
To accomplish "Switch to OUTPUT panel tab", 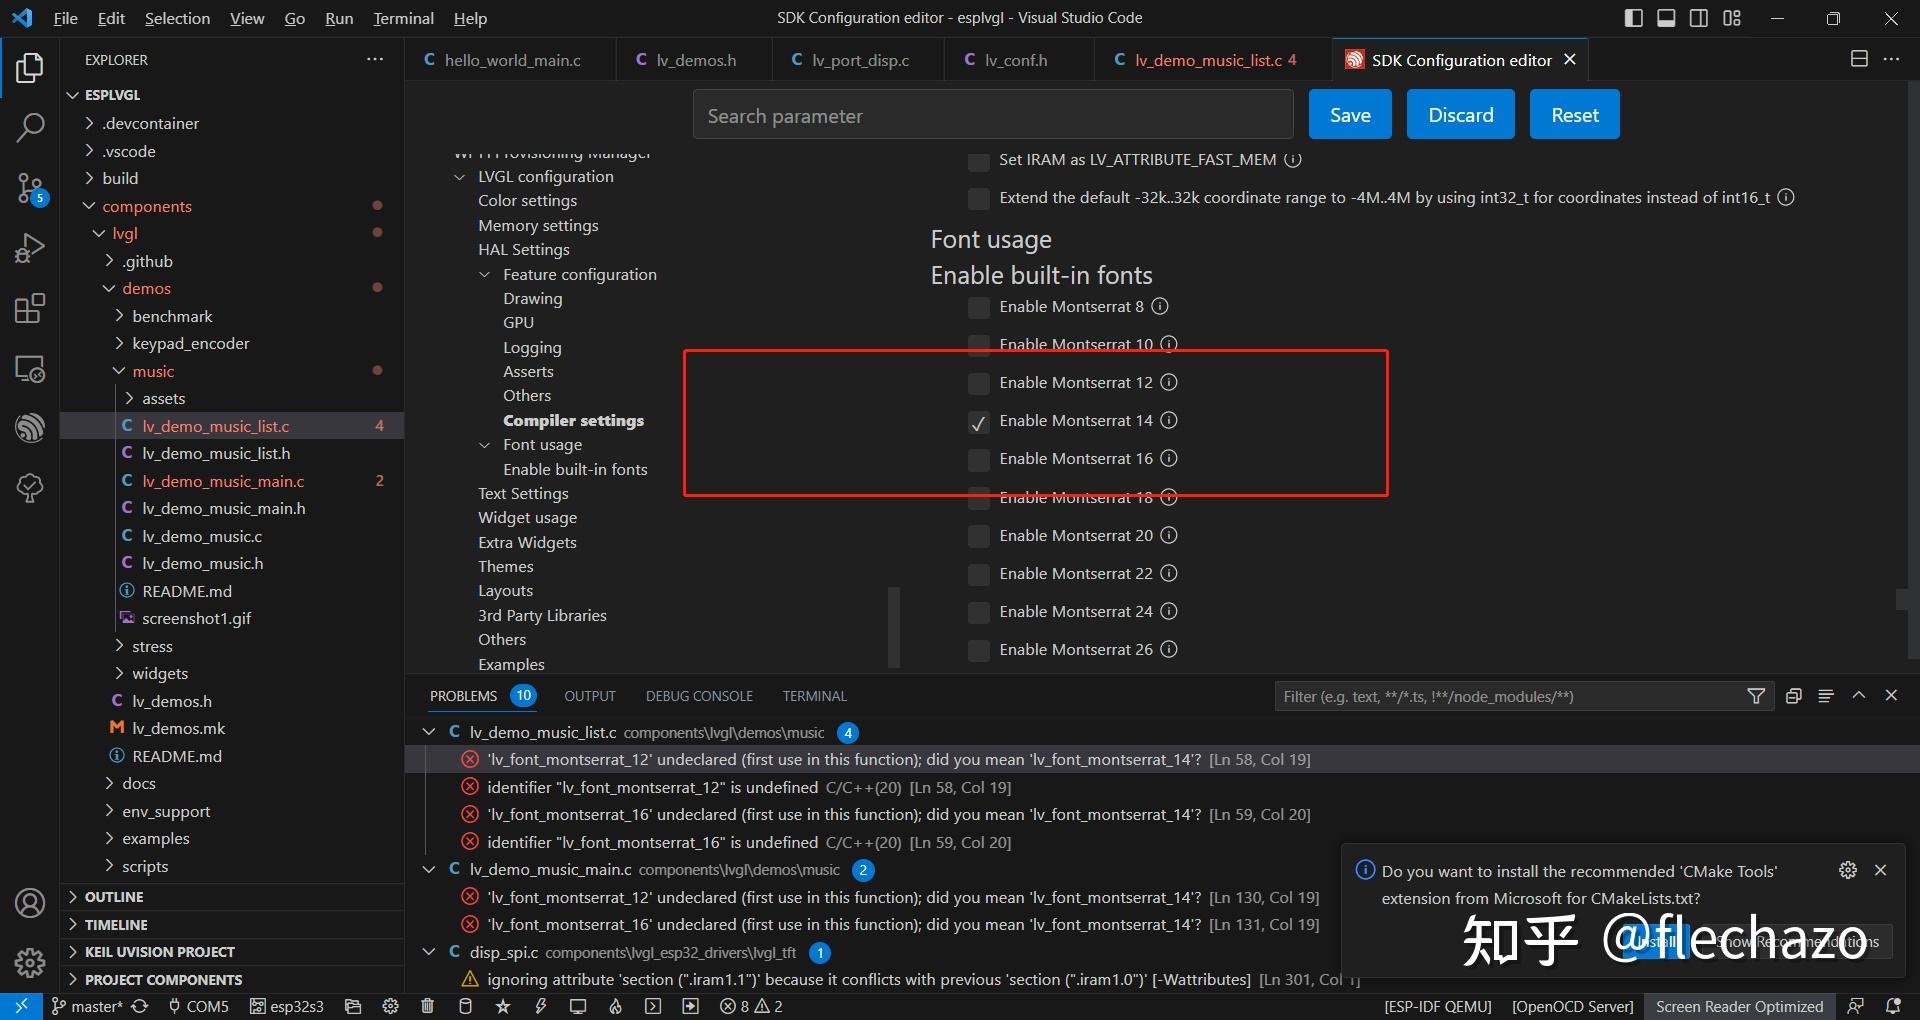I will [x=589, y=696].
